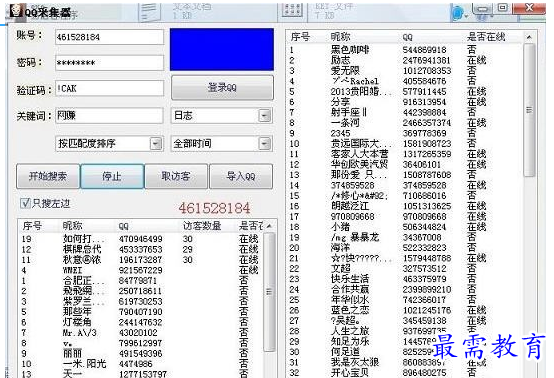Select left list row 棋牌总代

pos(141,249)
